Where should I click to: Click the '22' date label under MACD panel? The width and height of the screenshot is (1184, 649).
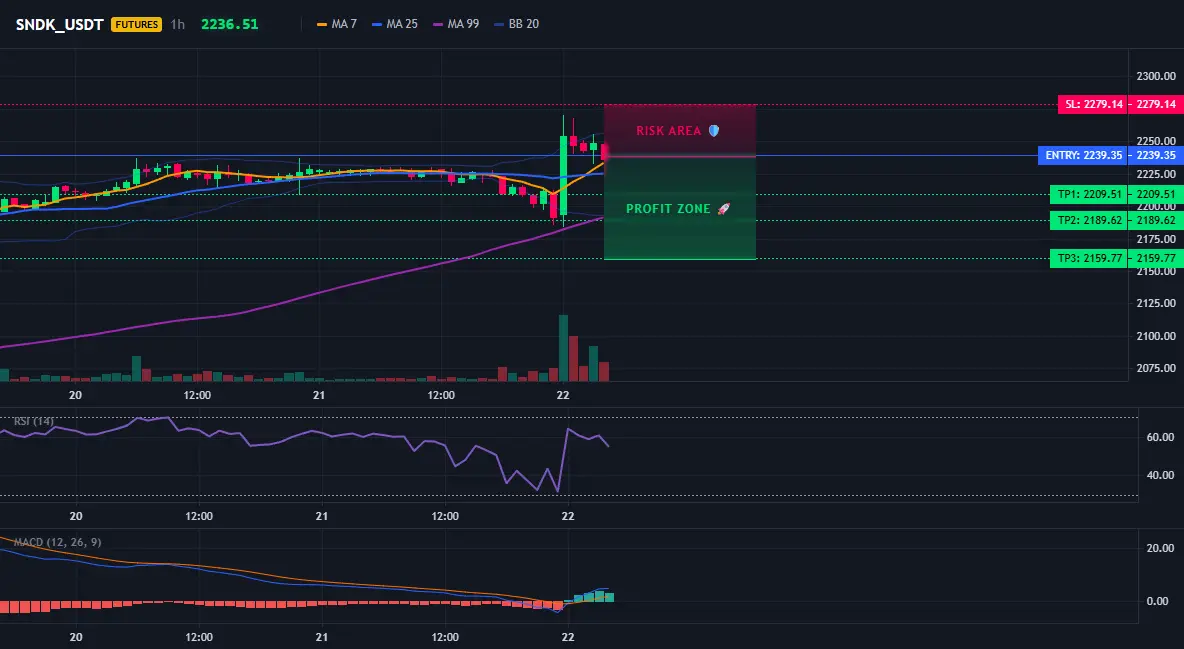pos(568,637)
